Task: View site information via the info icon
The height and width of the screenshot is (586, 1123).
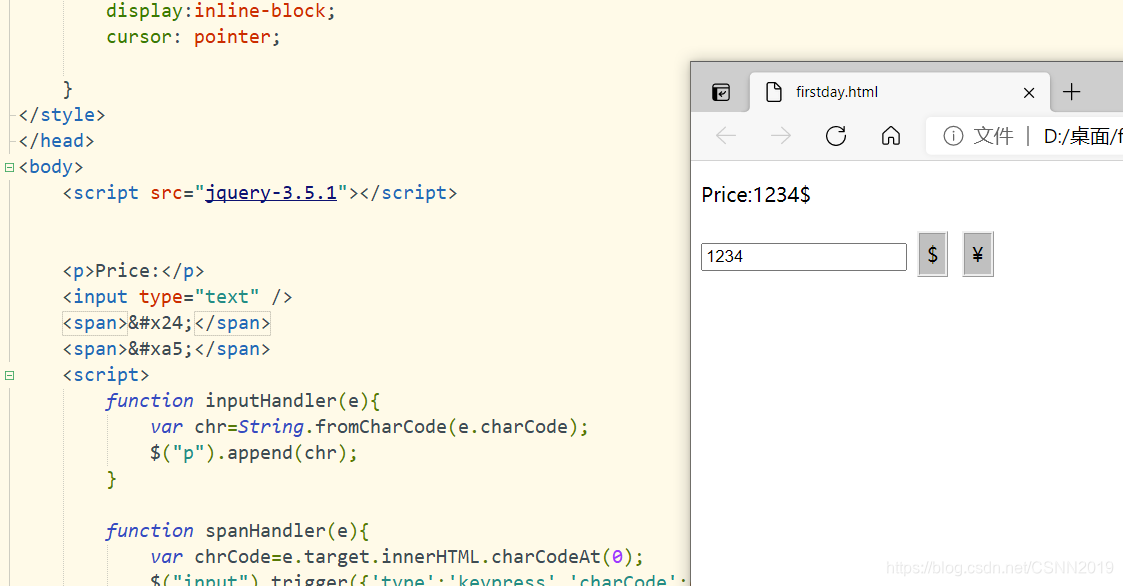Action: pos(953,135)
